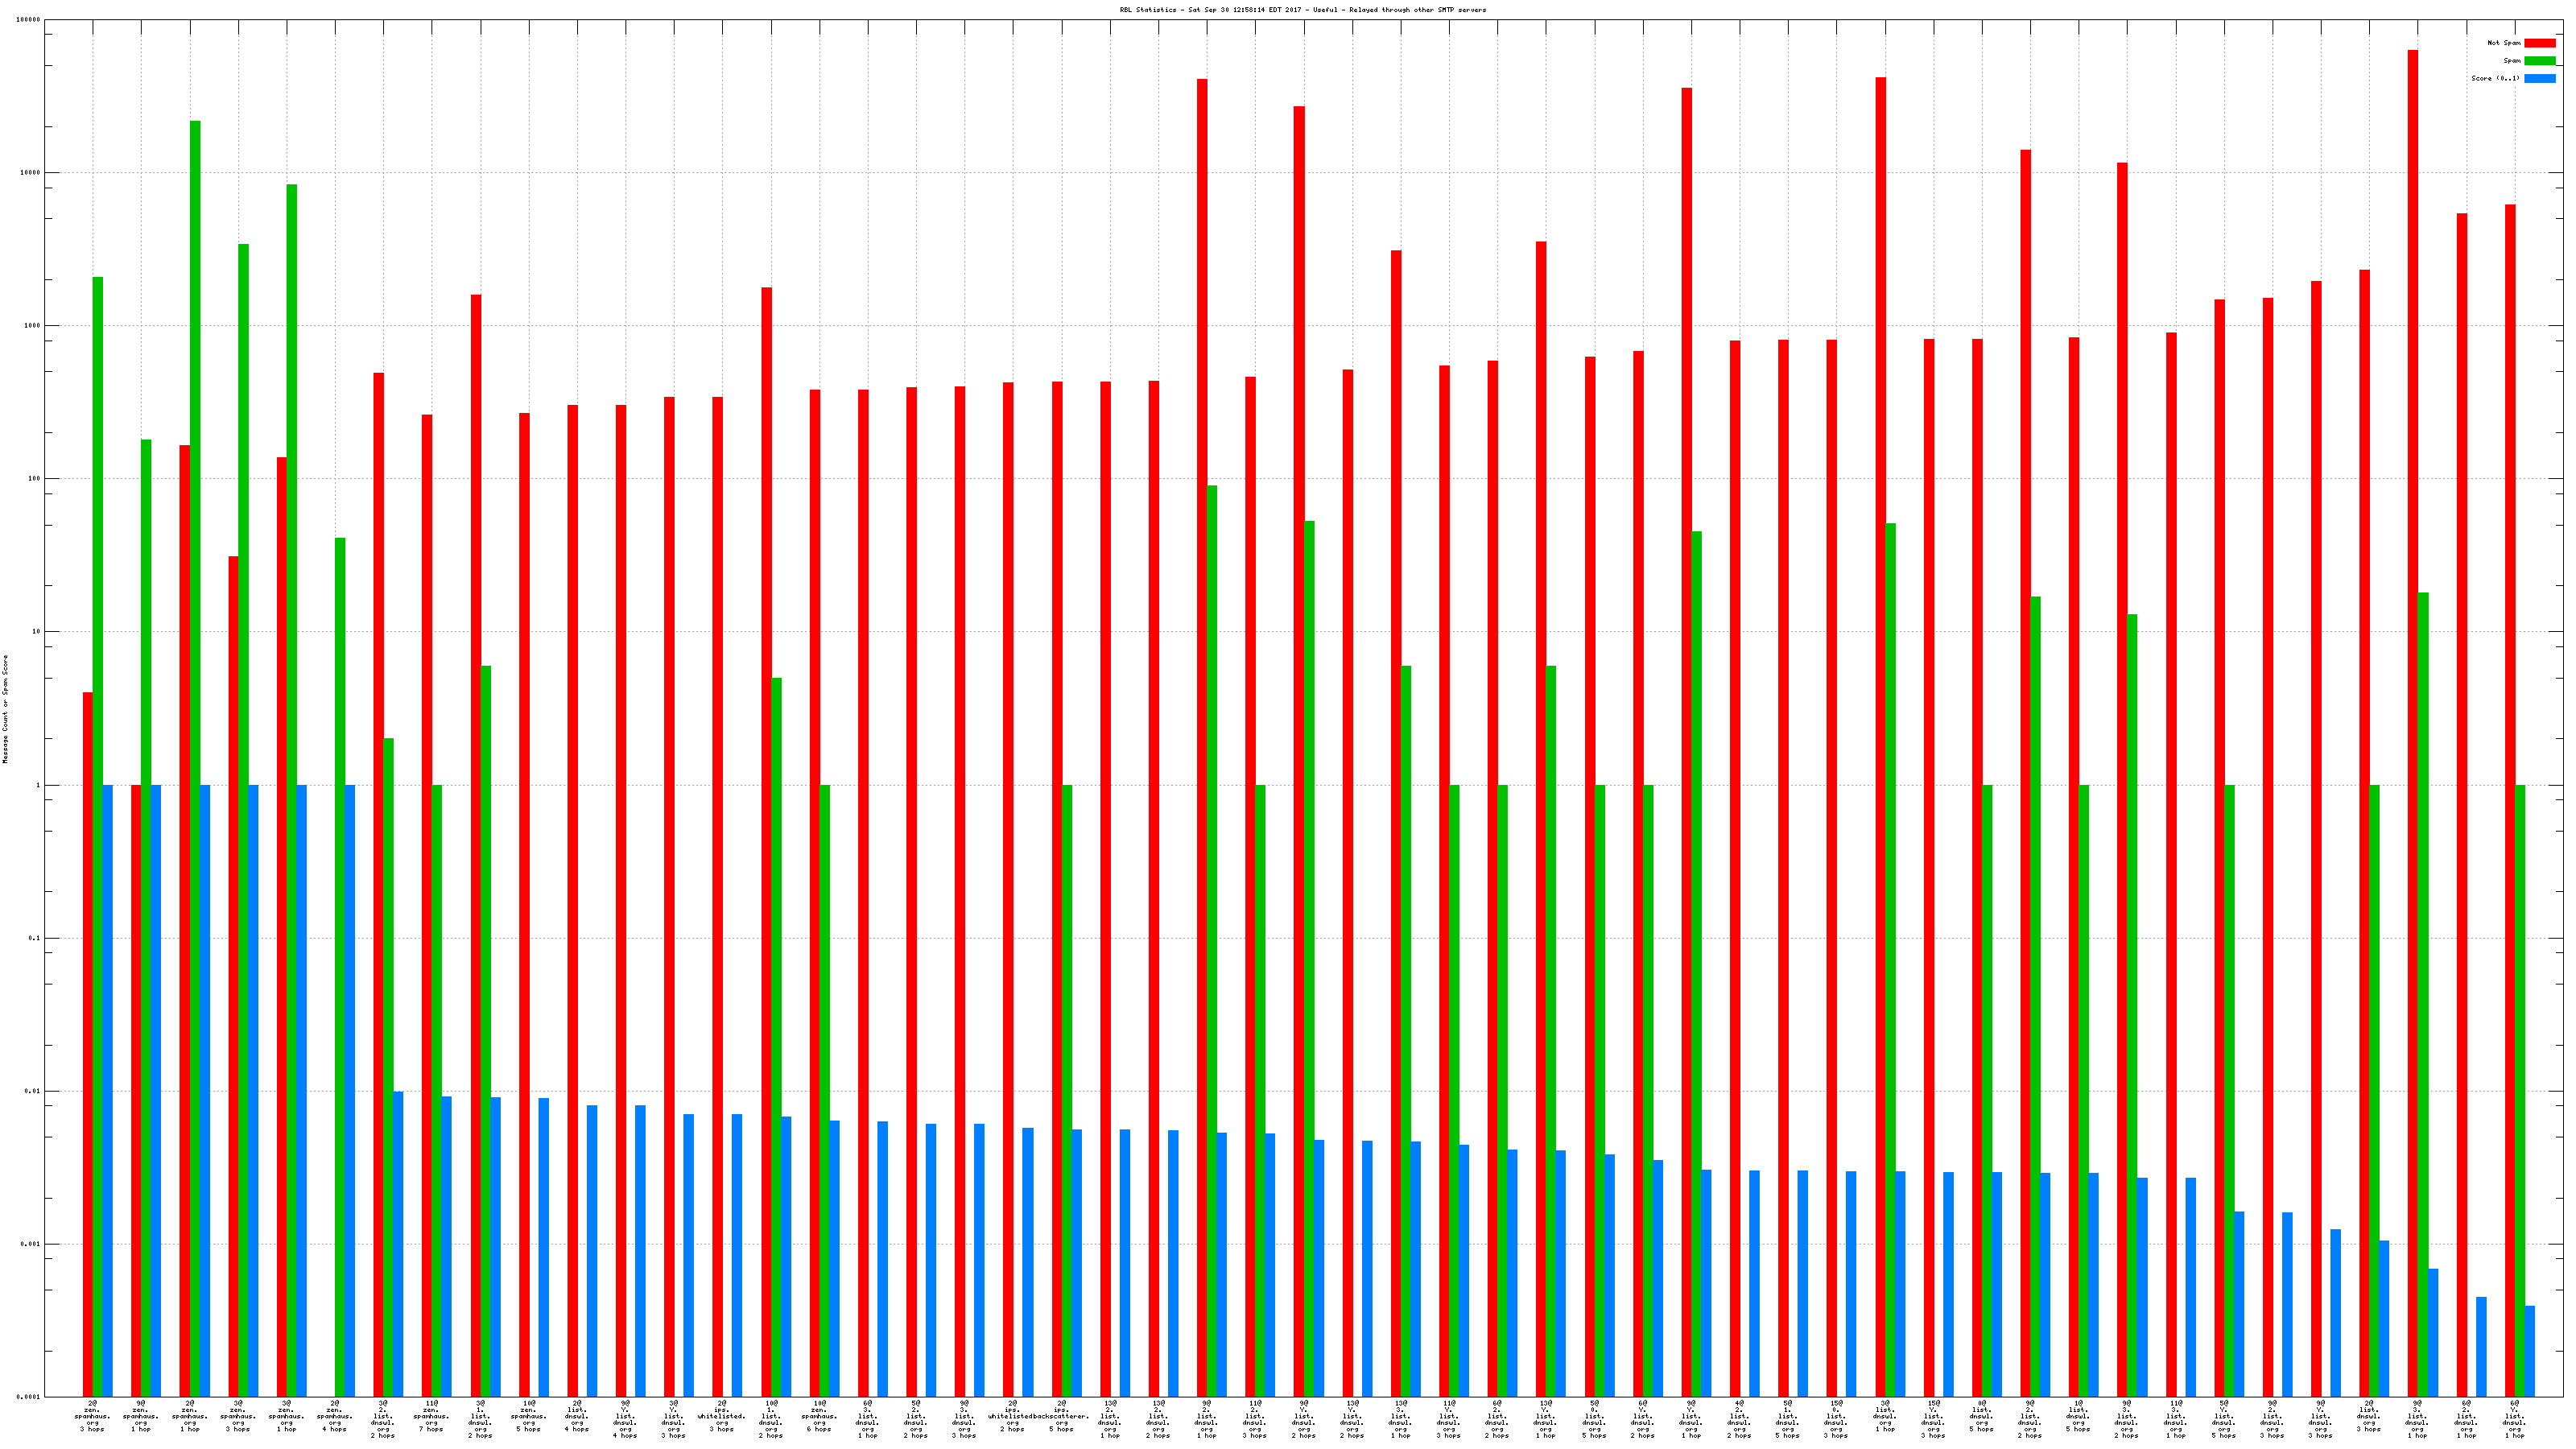Click the 0.01 y-axis tick label

[x=32, y=1091]
